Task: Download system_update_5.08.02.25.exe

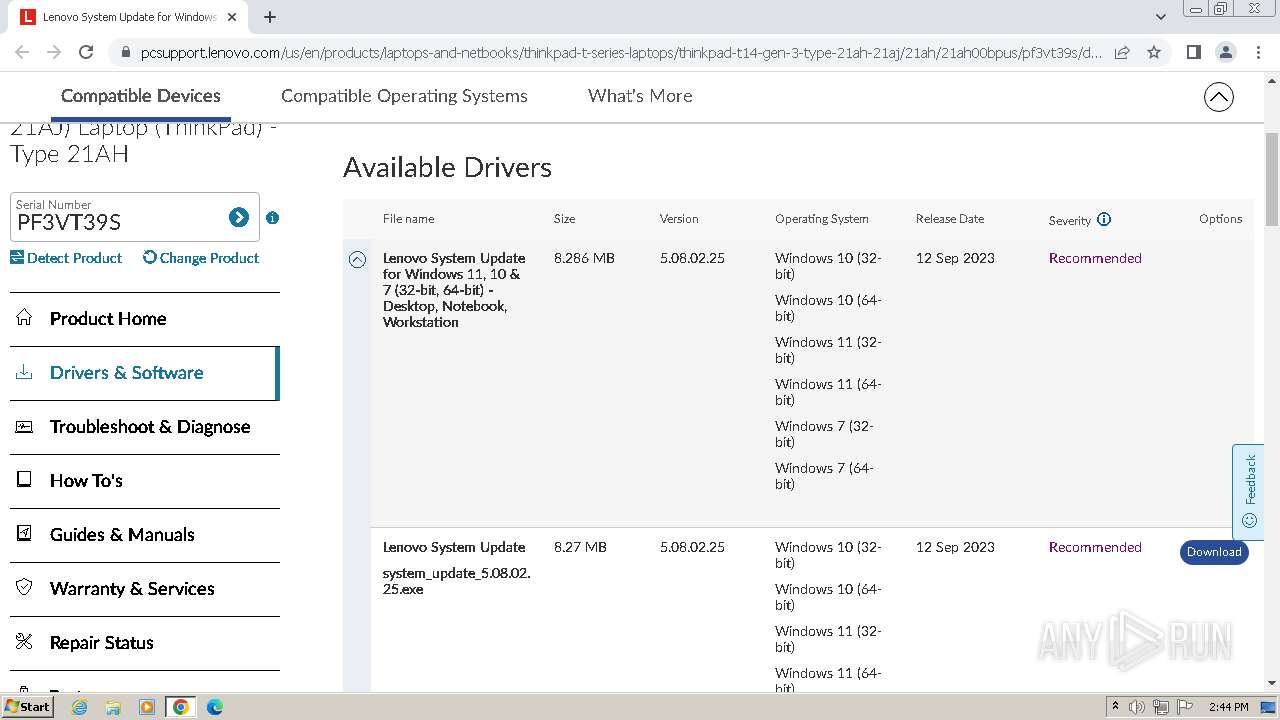Action: [1214, 552]
